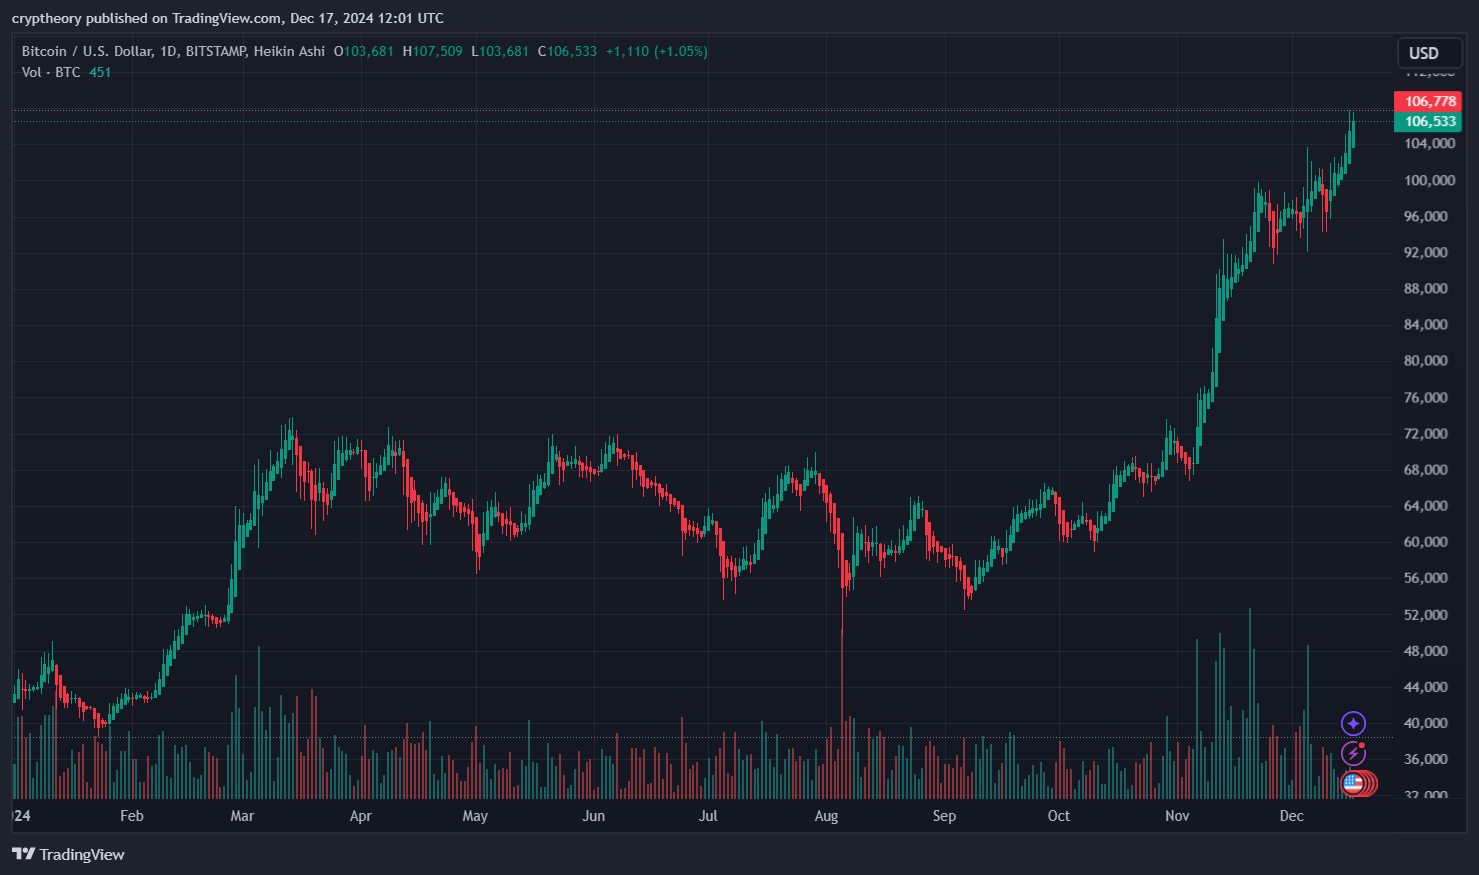Toggle the USD currency unit button

[x=1428, y=53]
